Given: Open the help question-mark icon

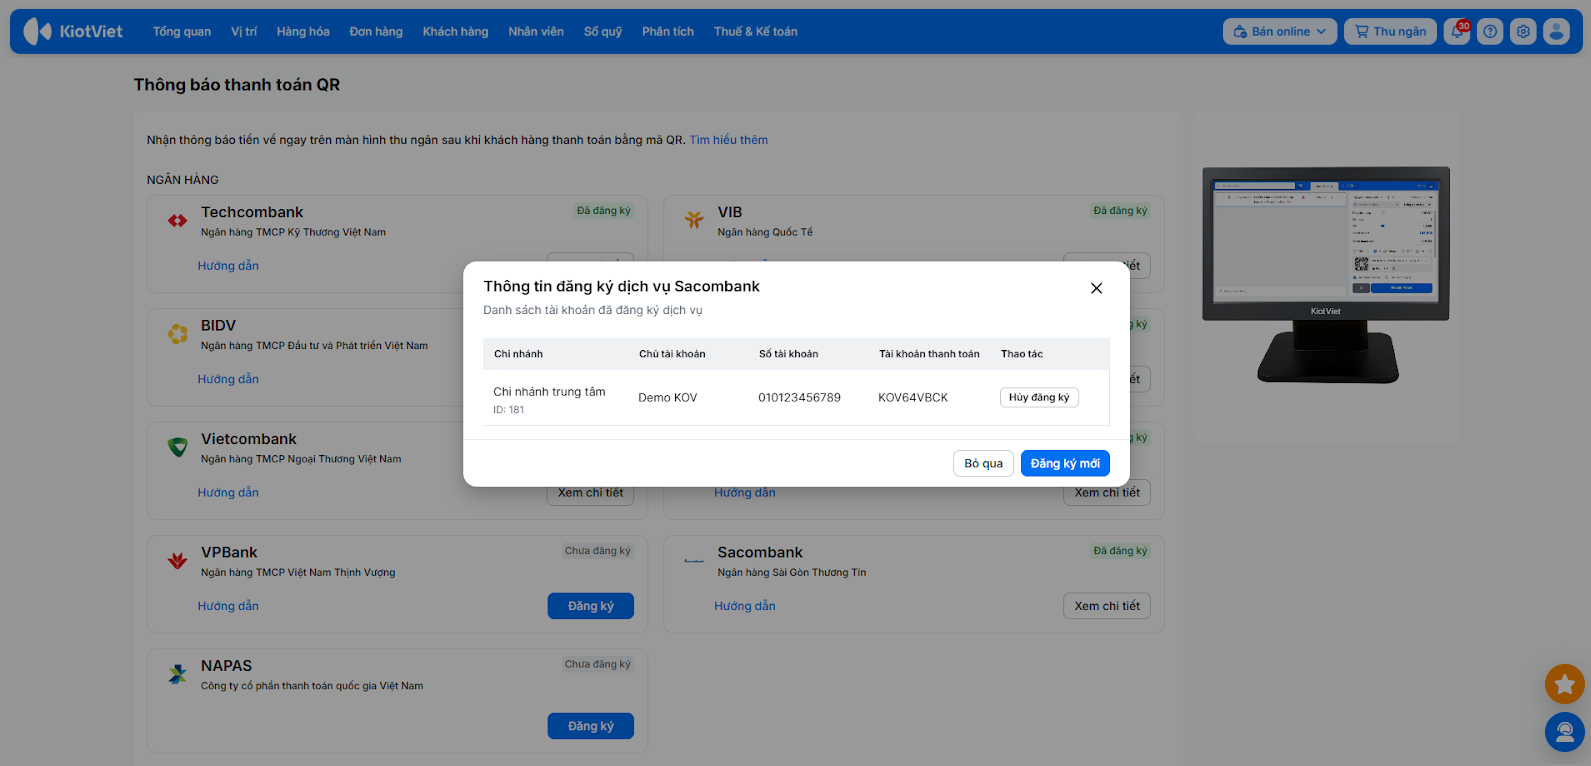Looking at the screenshot, I should (1490, 31).
